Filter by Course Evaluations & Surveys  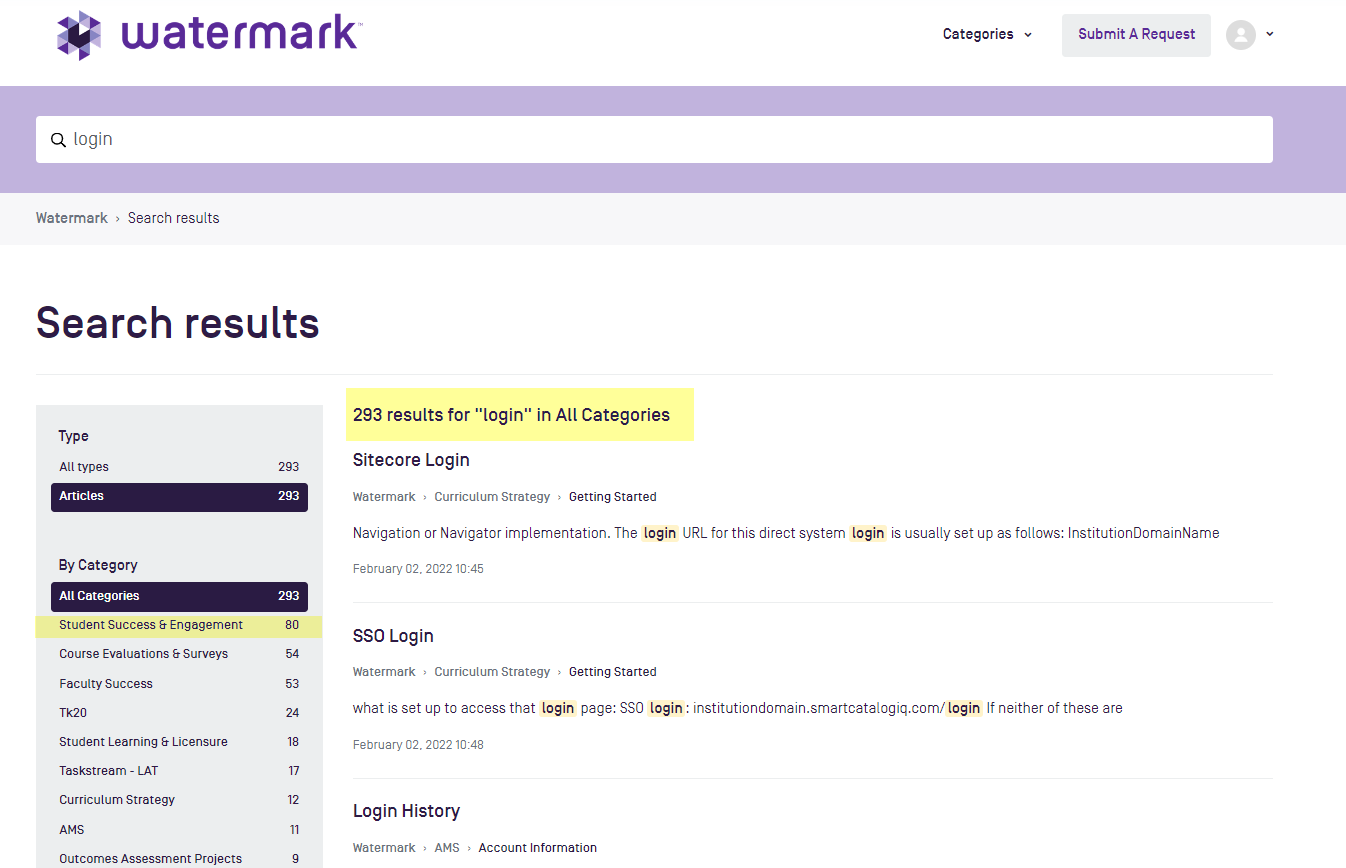coord(179,654)
